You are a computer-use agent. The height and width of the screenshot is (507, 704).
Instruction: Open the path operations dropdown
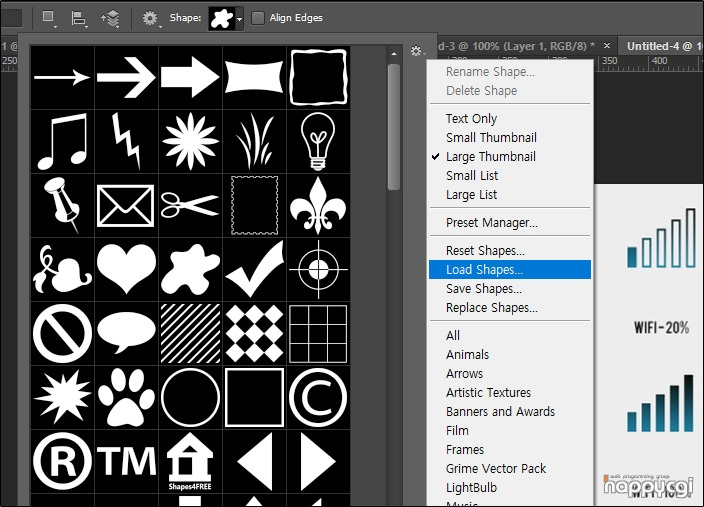49,18
